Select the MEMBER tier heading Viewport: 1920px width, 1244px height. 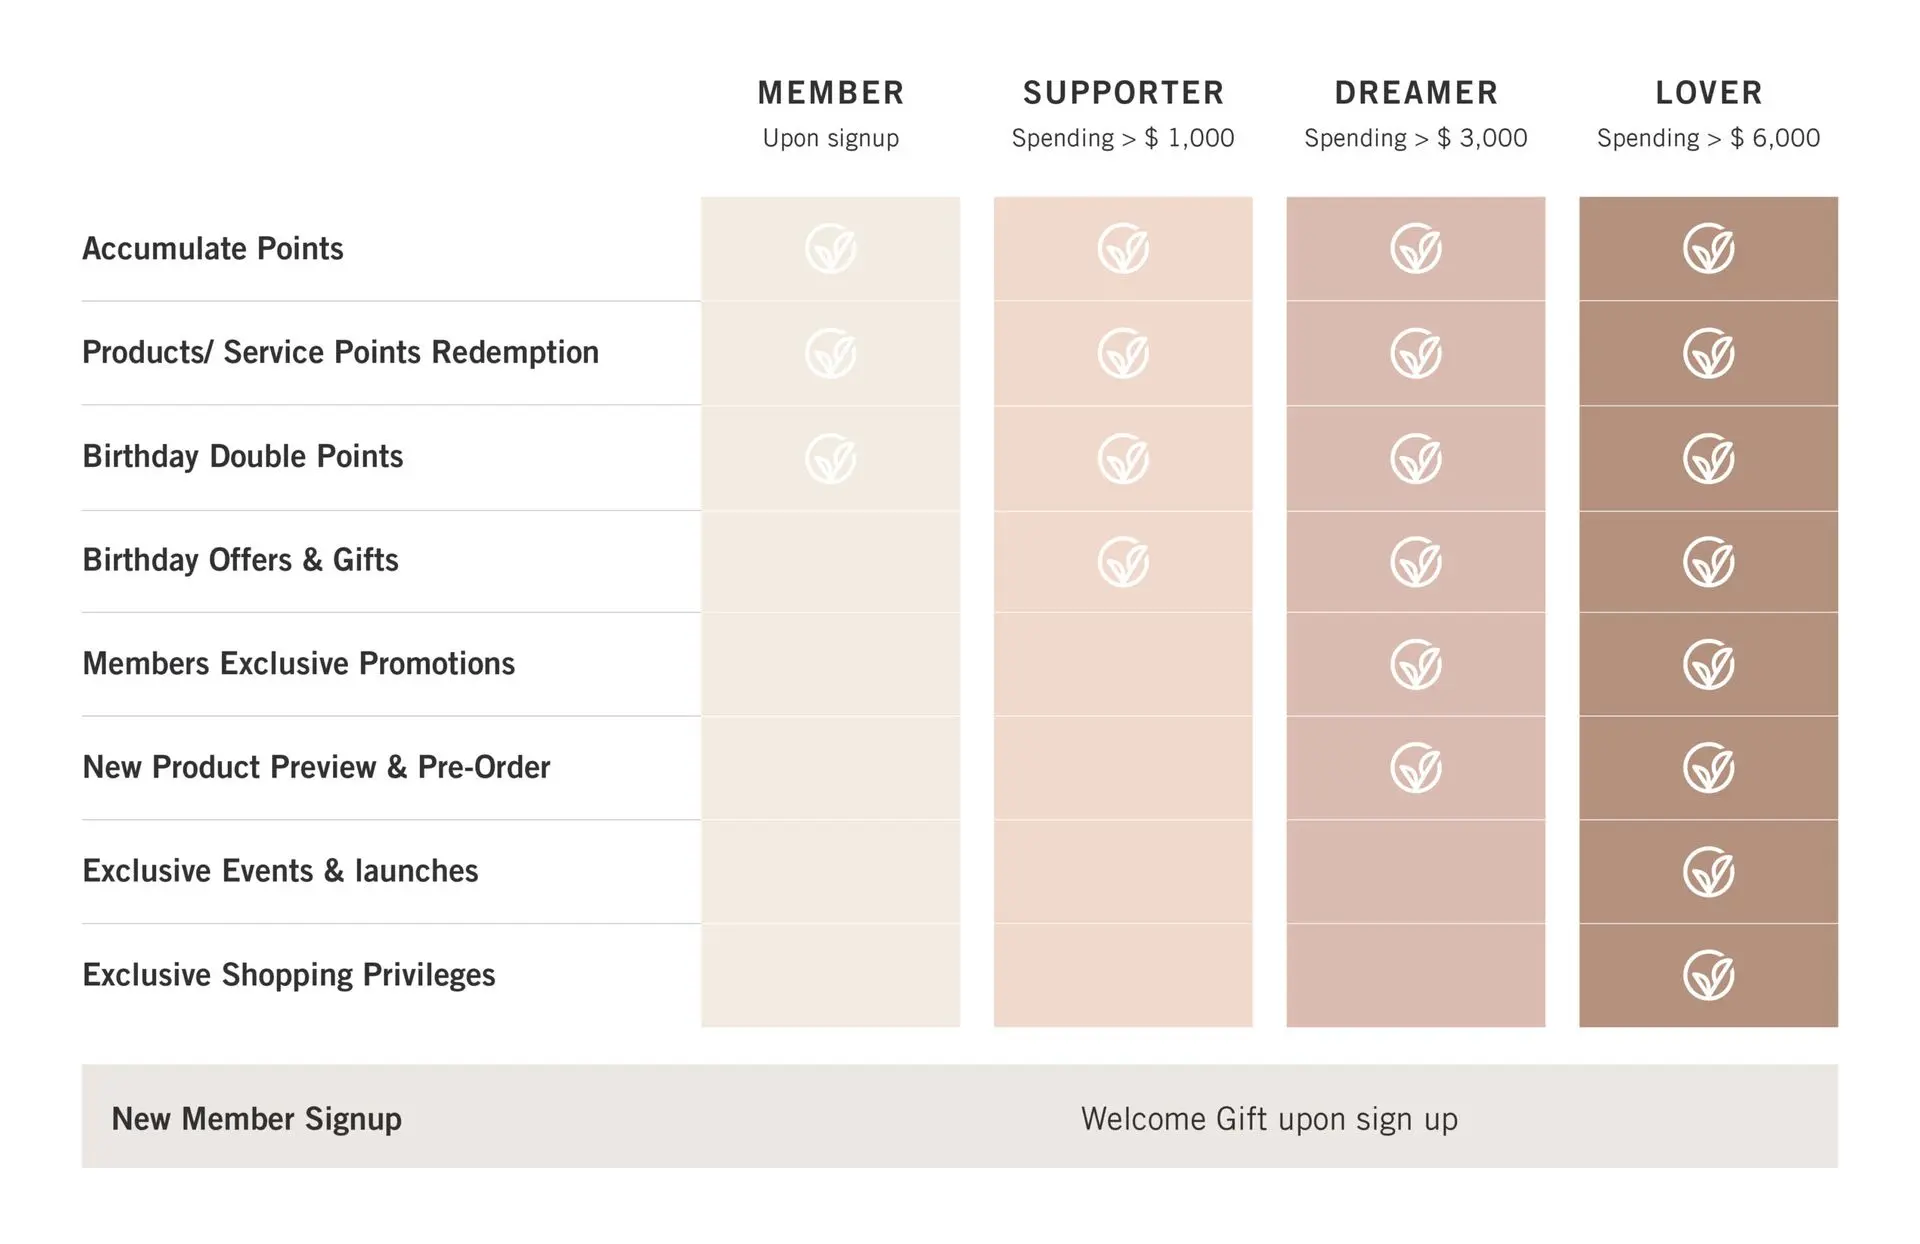coord(830,93)
